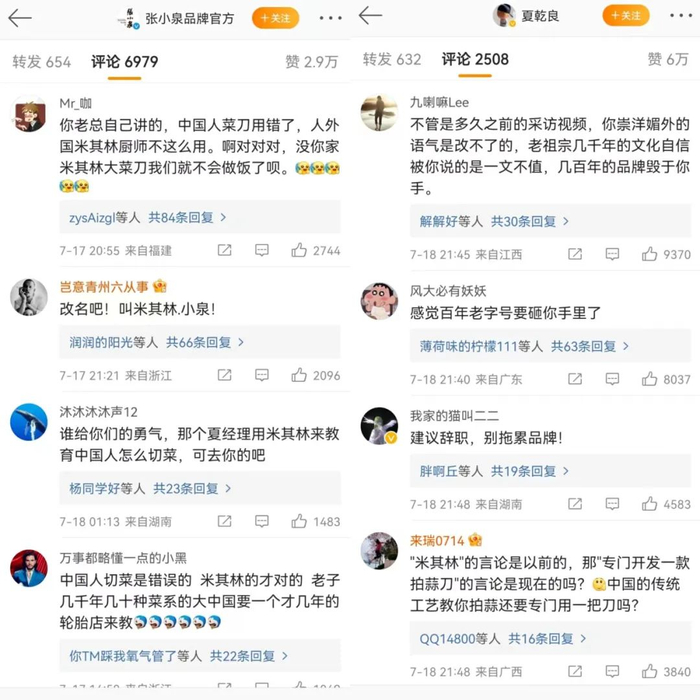
Task: Switch to 转发 654 tab
Action: click(x=42, y=62)
